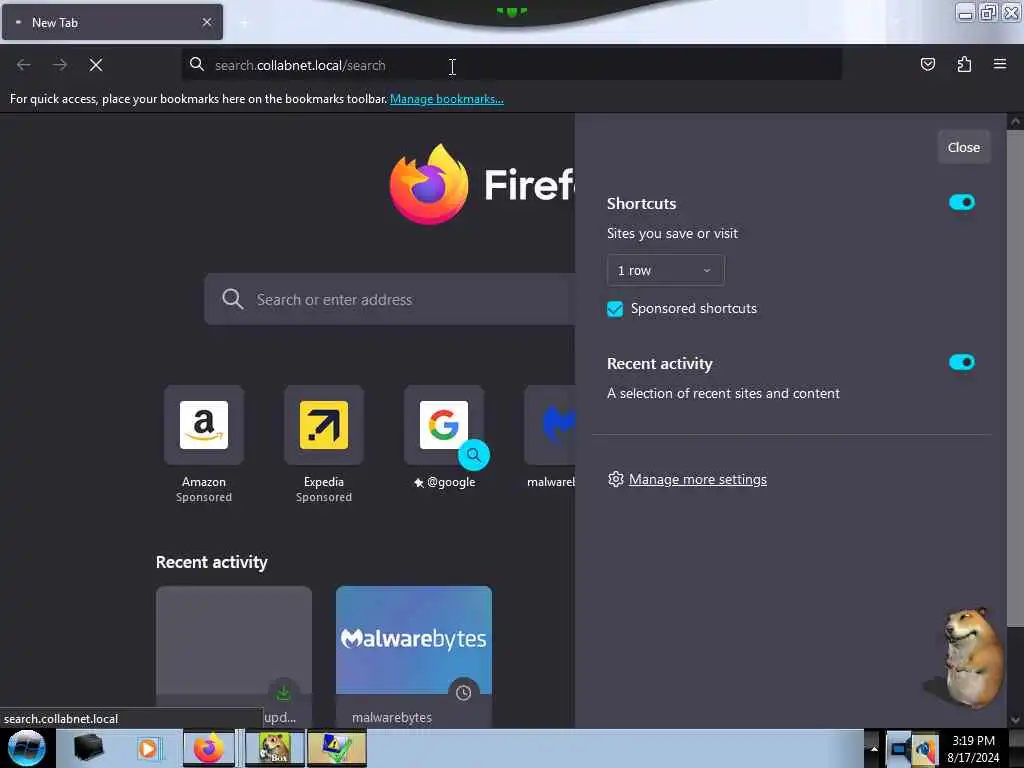Click the system tray icon beside the clock
Screen dimensions: 1024x768
pos(925,748)
